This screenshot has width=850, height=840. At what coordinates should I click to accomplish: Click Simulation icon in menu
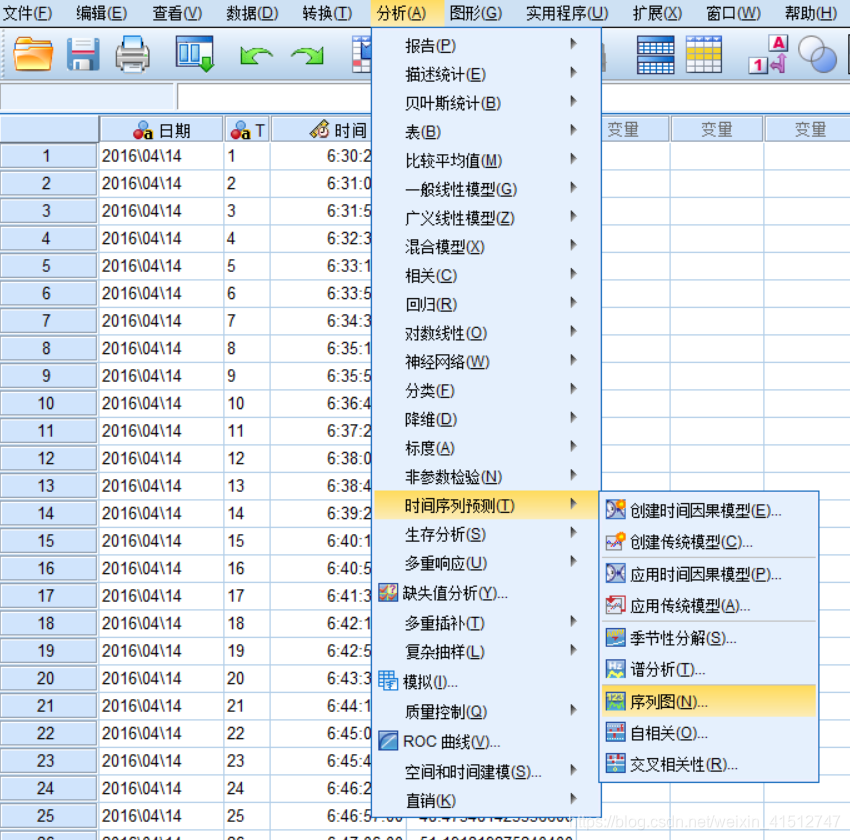click(388, 681)
